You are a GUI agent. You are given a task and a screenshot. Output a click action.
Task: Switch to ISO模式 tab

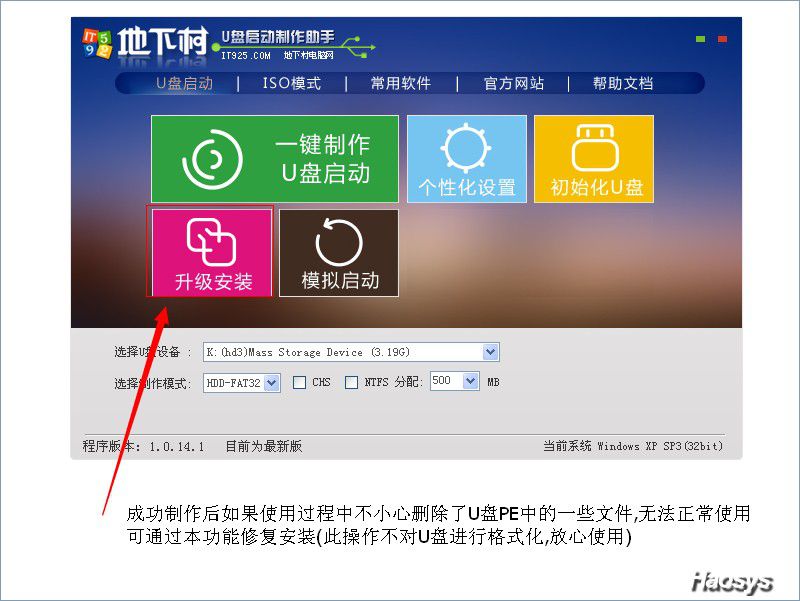pos(292,83)
